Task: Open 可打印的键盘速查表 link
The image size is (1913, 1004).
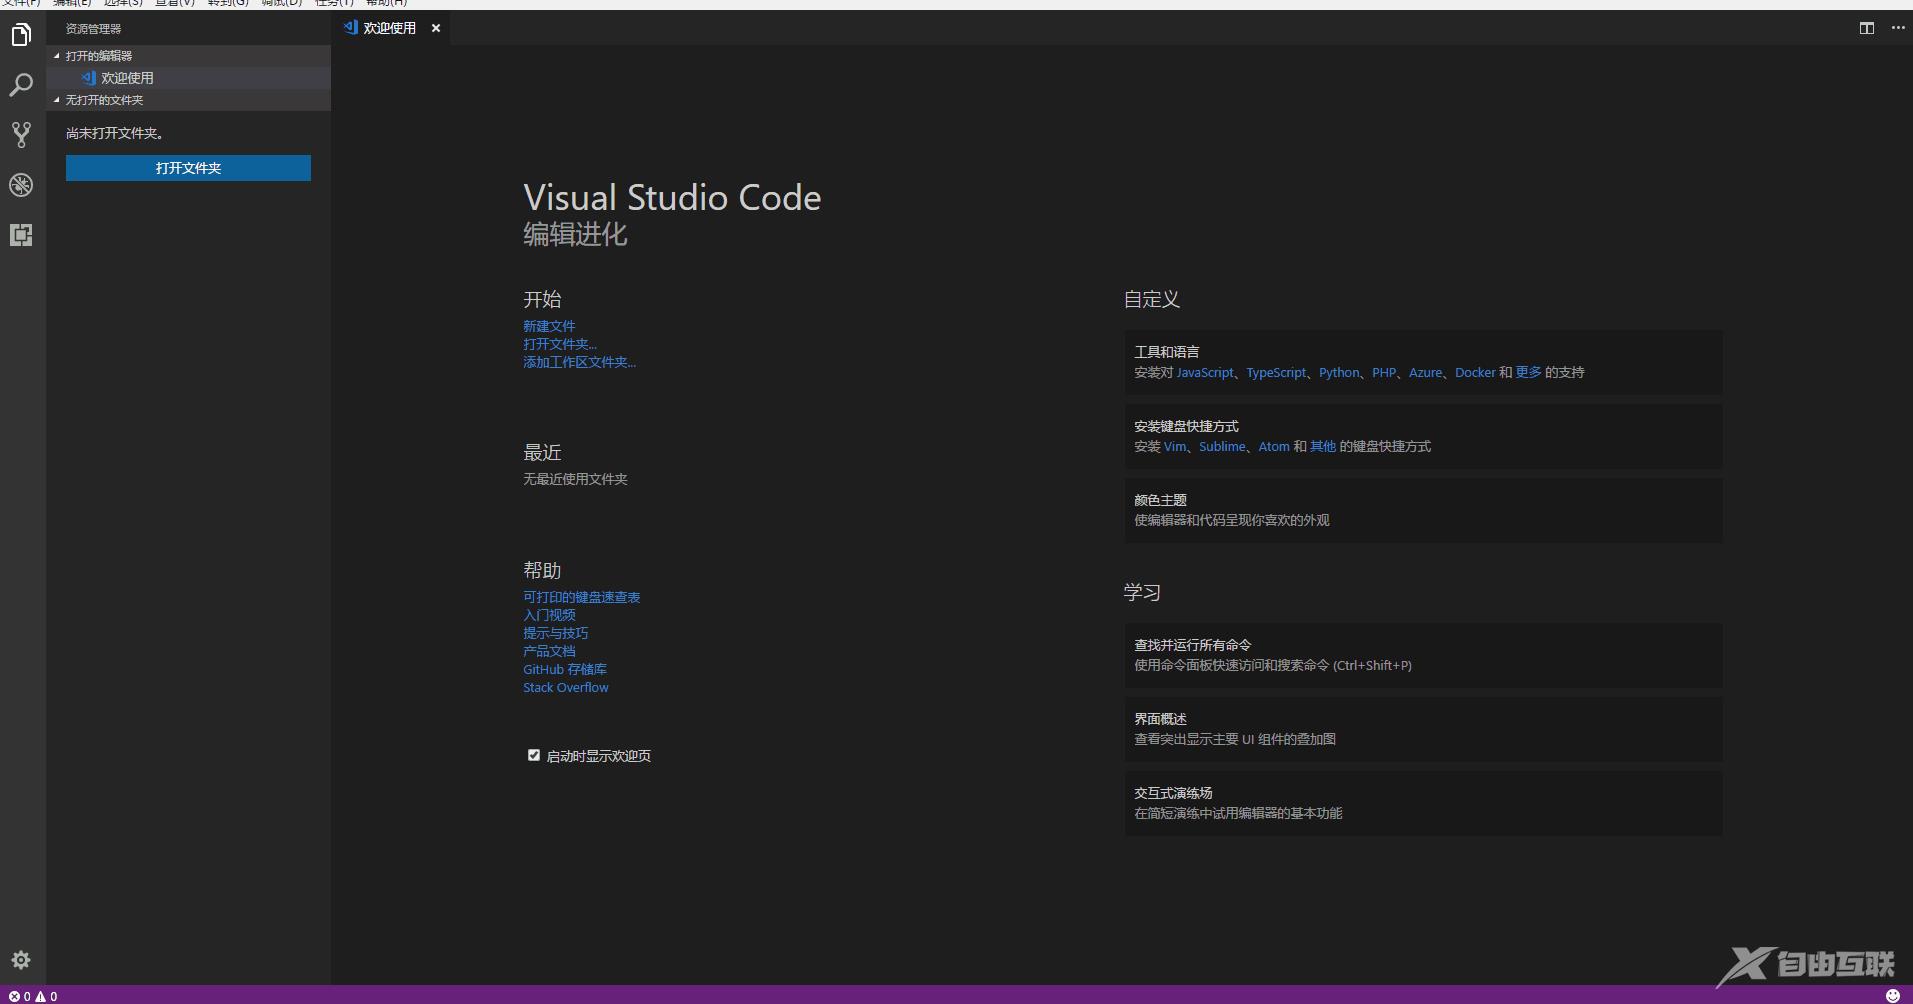Action: (x=581, y=597)
